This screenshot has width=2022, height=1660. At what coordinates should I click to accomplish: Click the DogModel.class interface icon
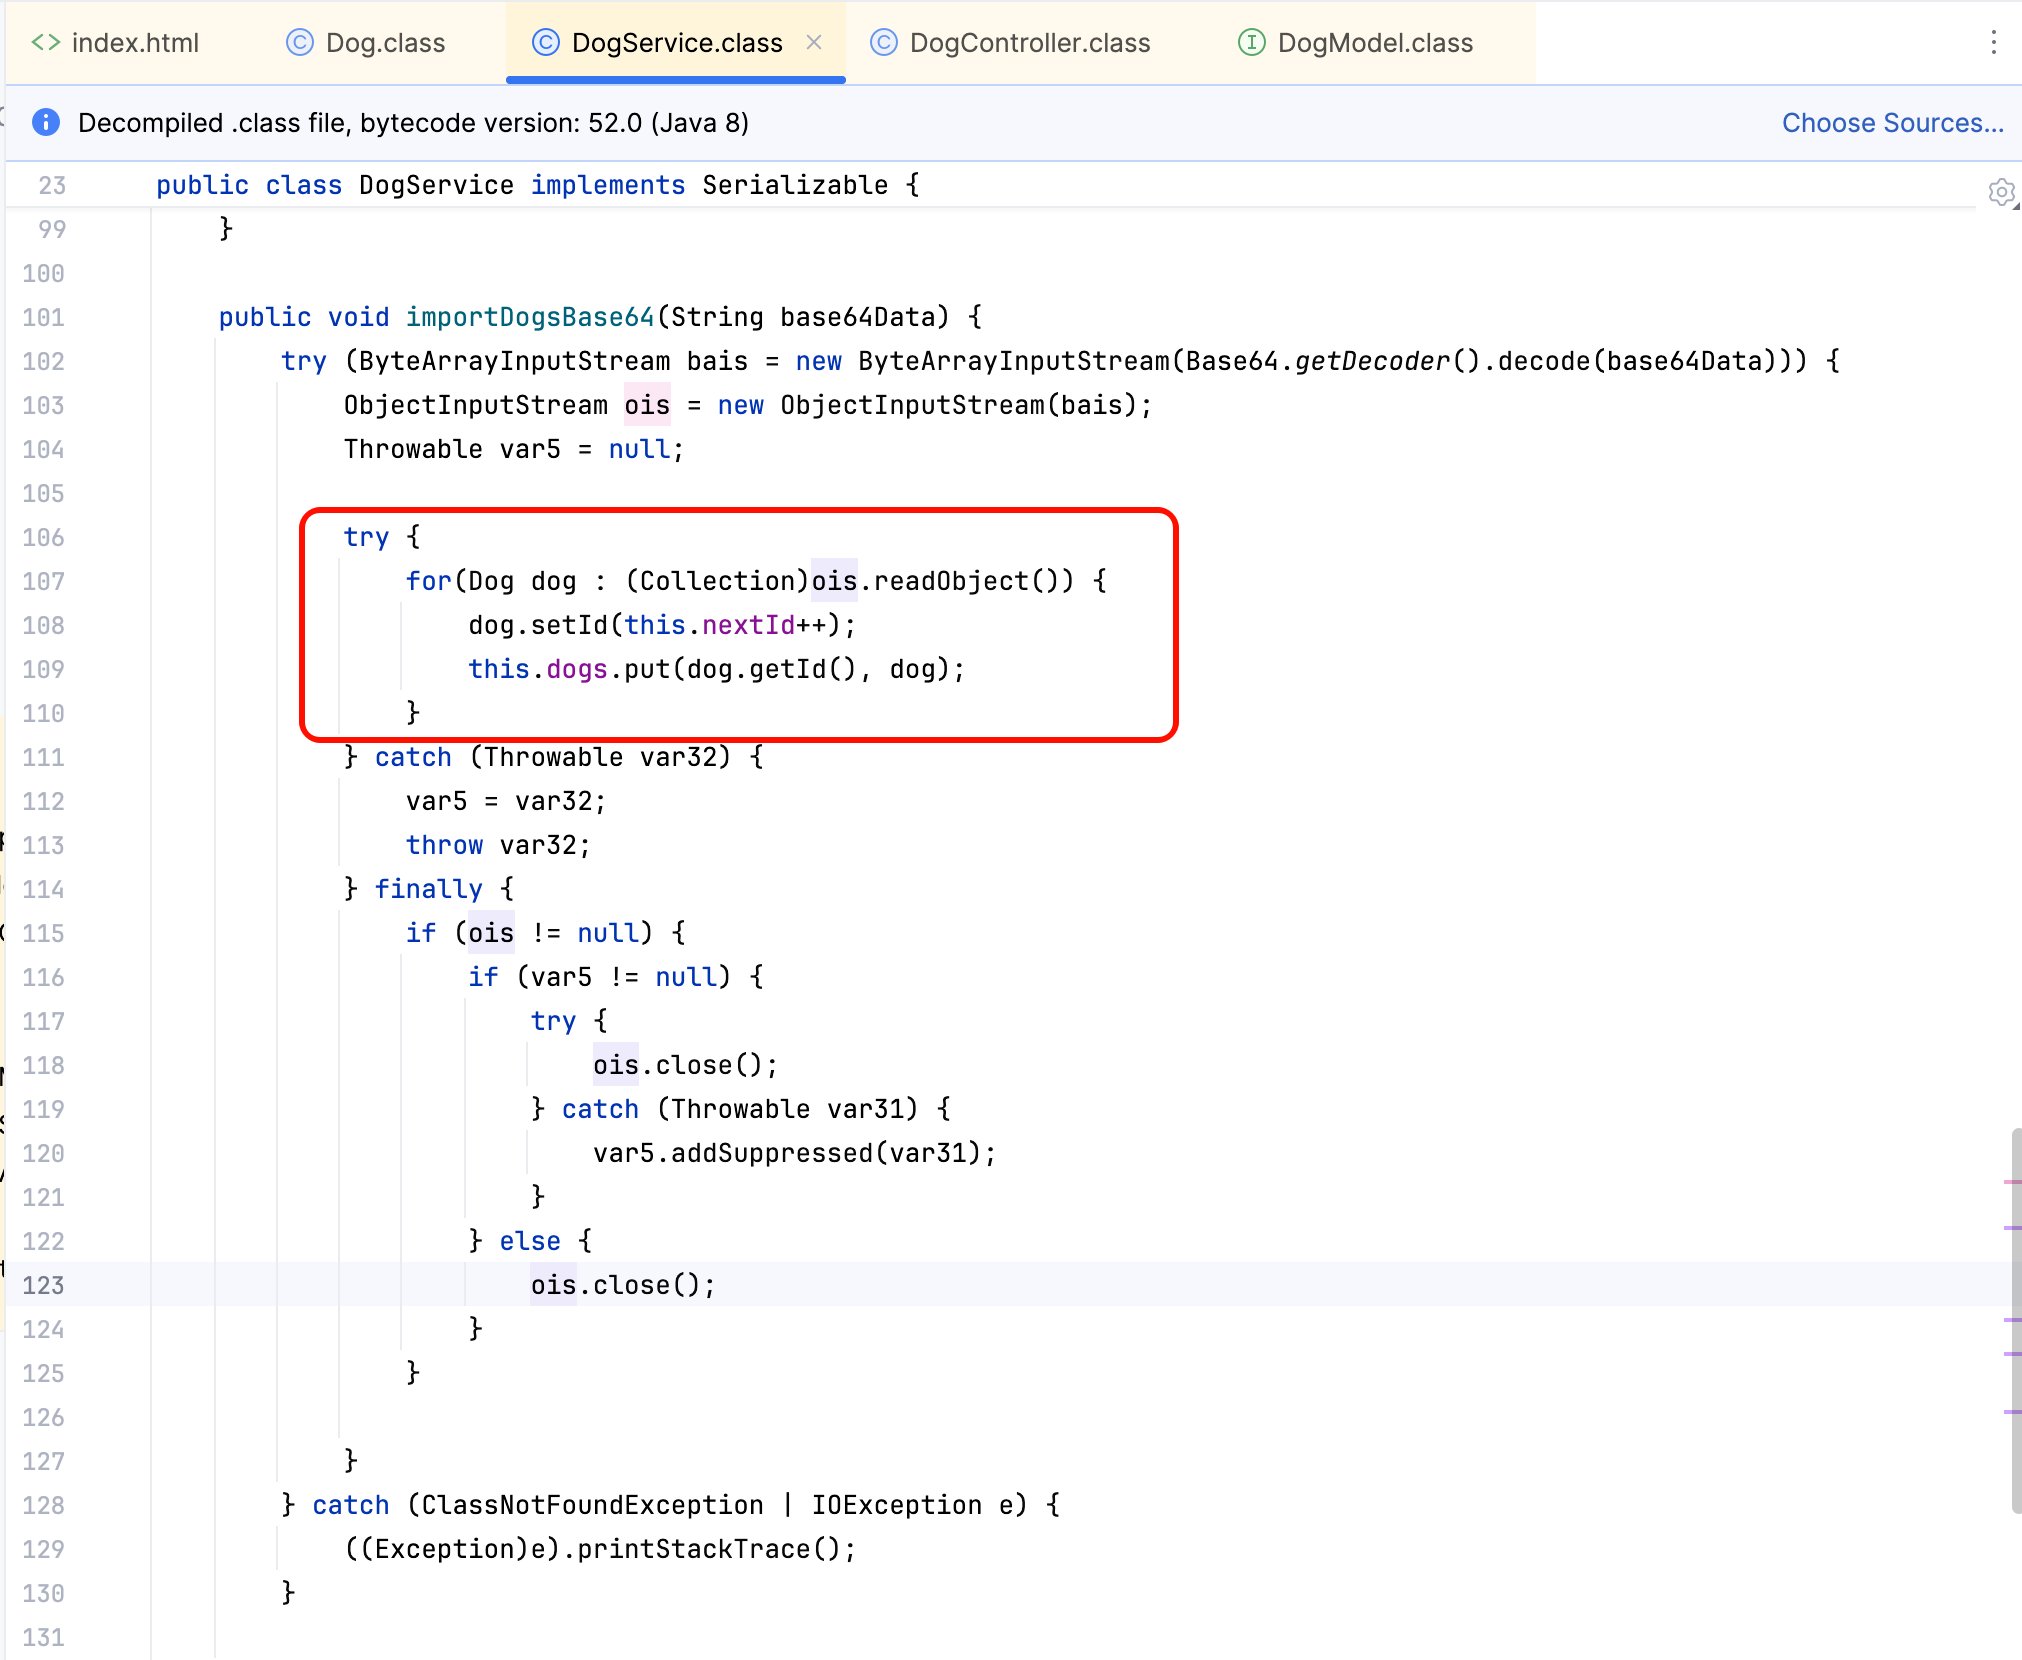click(x=1251, y=42)
